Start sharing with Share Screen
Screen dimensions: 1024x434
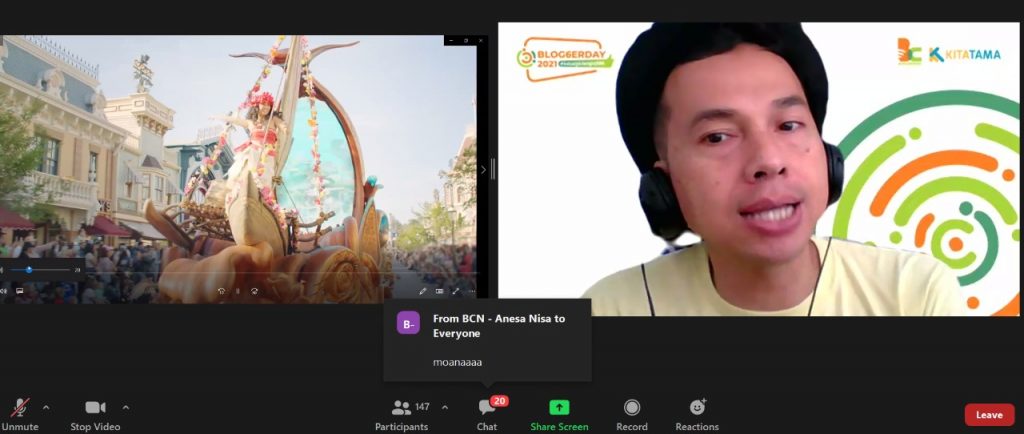click(559, 414)
